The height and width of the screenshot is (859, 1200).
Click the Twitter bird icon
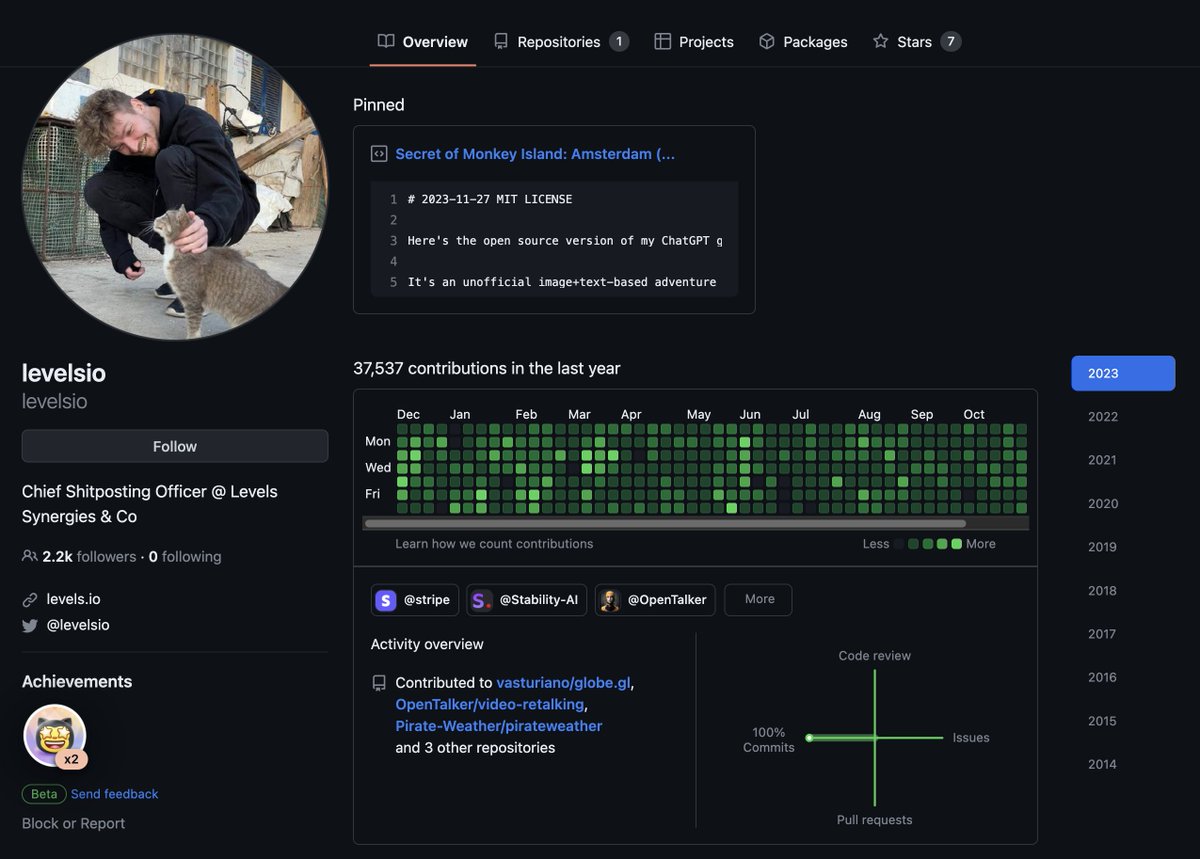(30, 625)
